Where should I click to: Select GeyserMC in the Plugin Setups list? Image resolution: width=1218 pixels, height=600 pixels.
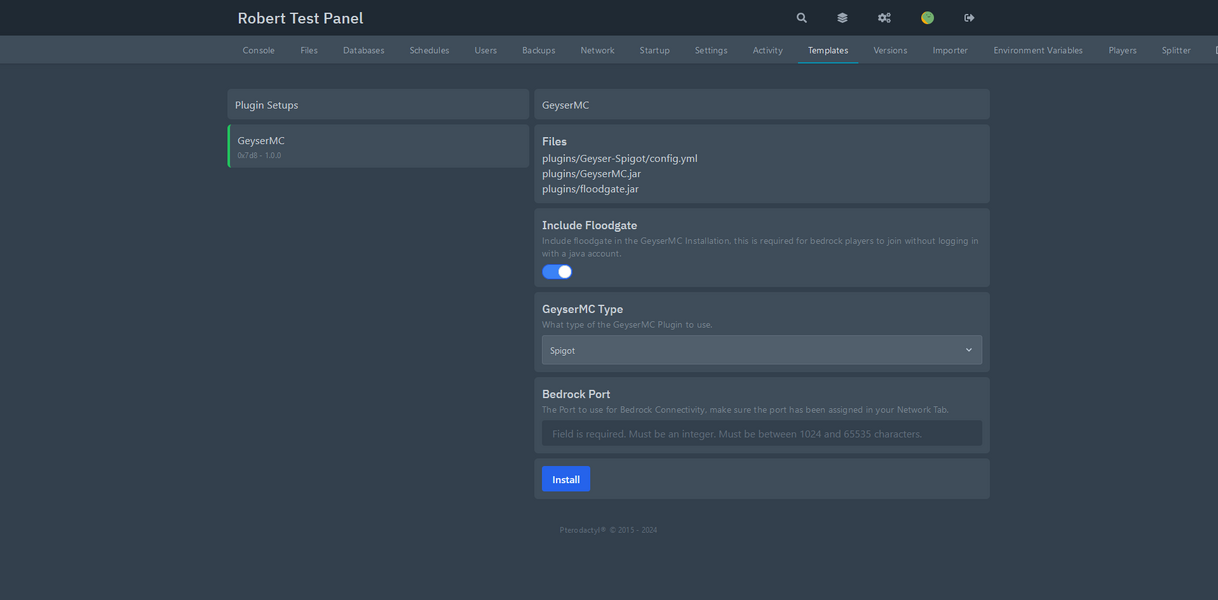pos(378,145)
